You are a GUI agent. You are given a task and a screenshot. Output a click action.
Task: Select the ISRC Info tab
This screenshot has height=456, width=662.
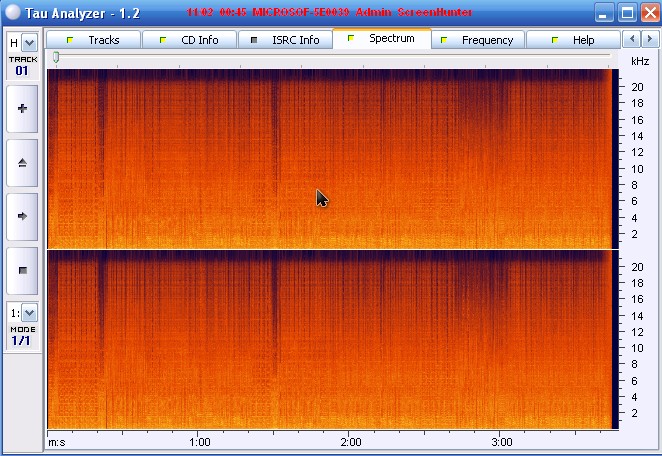[286, 40]
